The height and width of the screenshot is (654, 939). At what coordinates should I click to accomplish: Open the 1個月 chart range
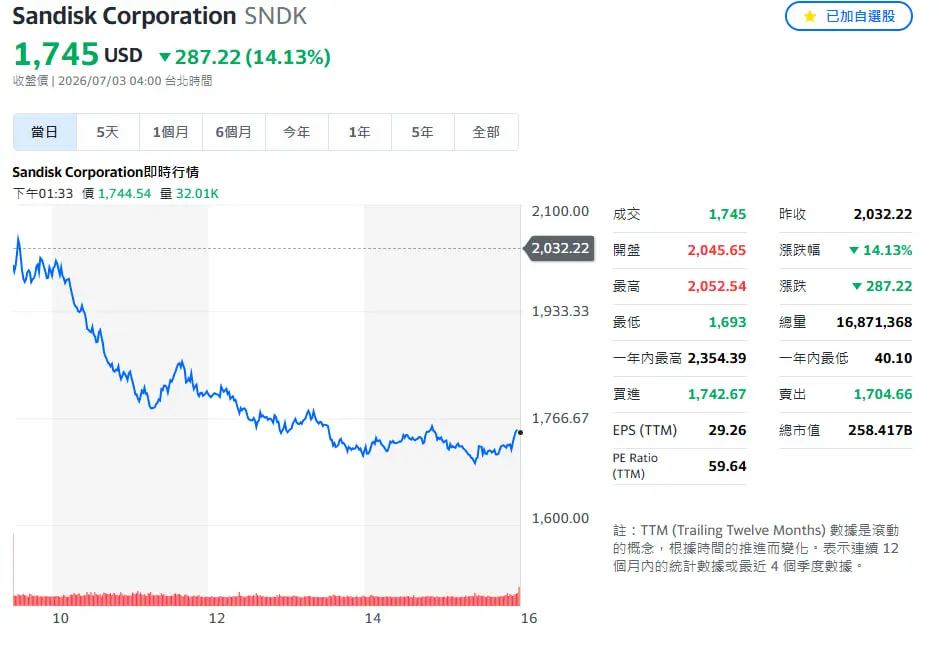[x=171, y=132]
